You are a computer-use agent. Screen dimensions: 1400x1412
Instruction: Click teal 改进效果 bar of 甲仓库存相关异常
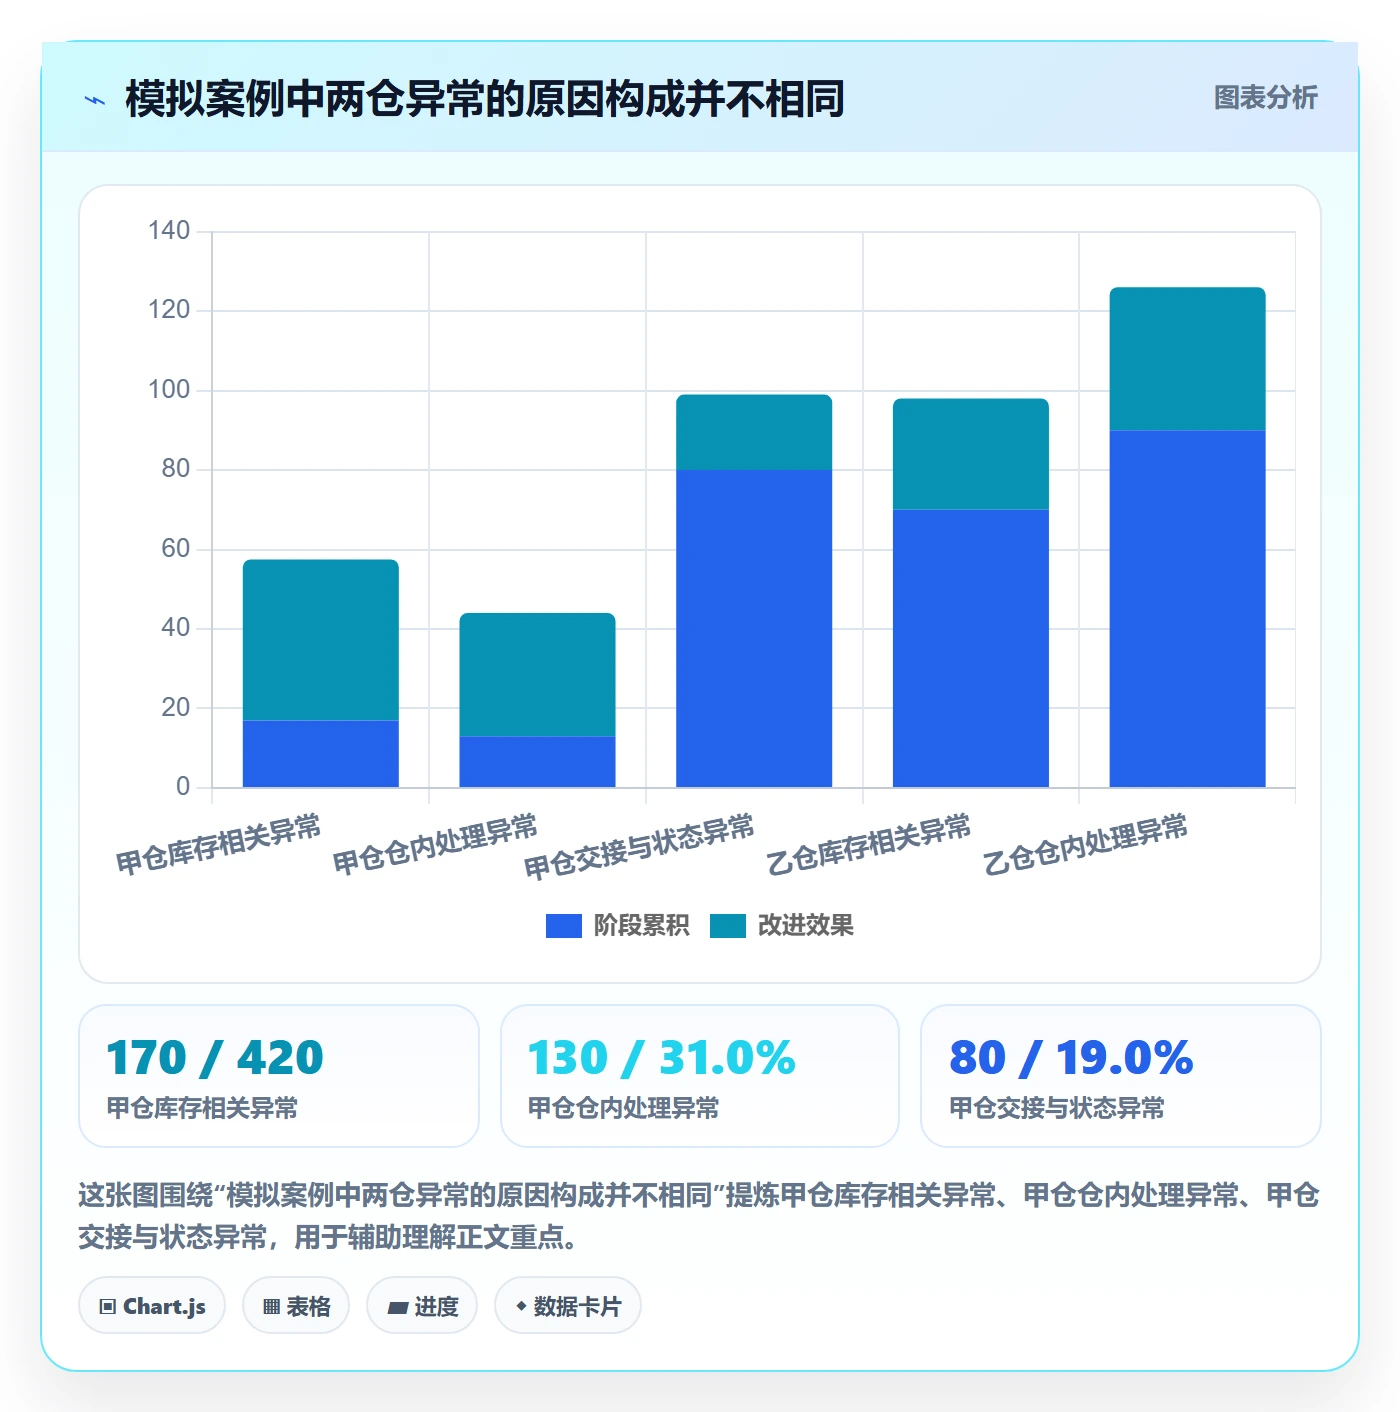321,640
